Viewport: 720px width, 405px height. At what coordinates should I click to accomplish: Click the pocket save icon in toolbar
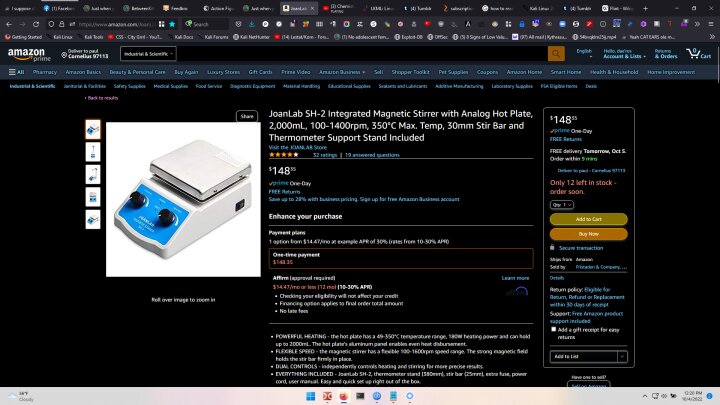click(x=238, y=24)
